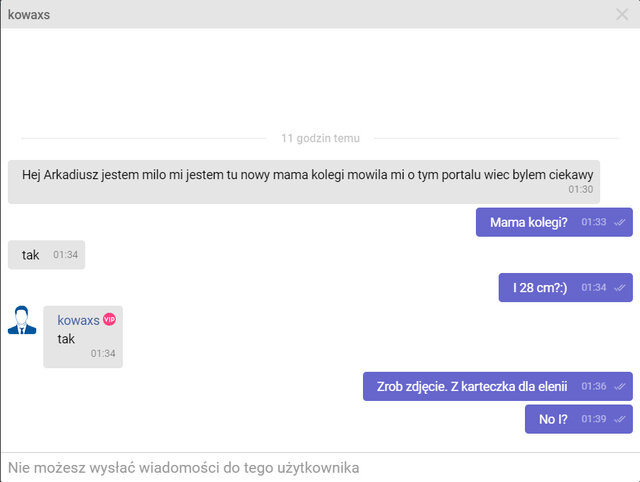640x482 pixels.
Task: Select the "Zrob zdjęcie. Z karteczka" message bubble
Action: click(x=471, y=386)
